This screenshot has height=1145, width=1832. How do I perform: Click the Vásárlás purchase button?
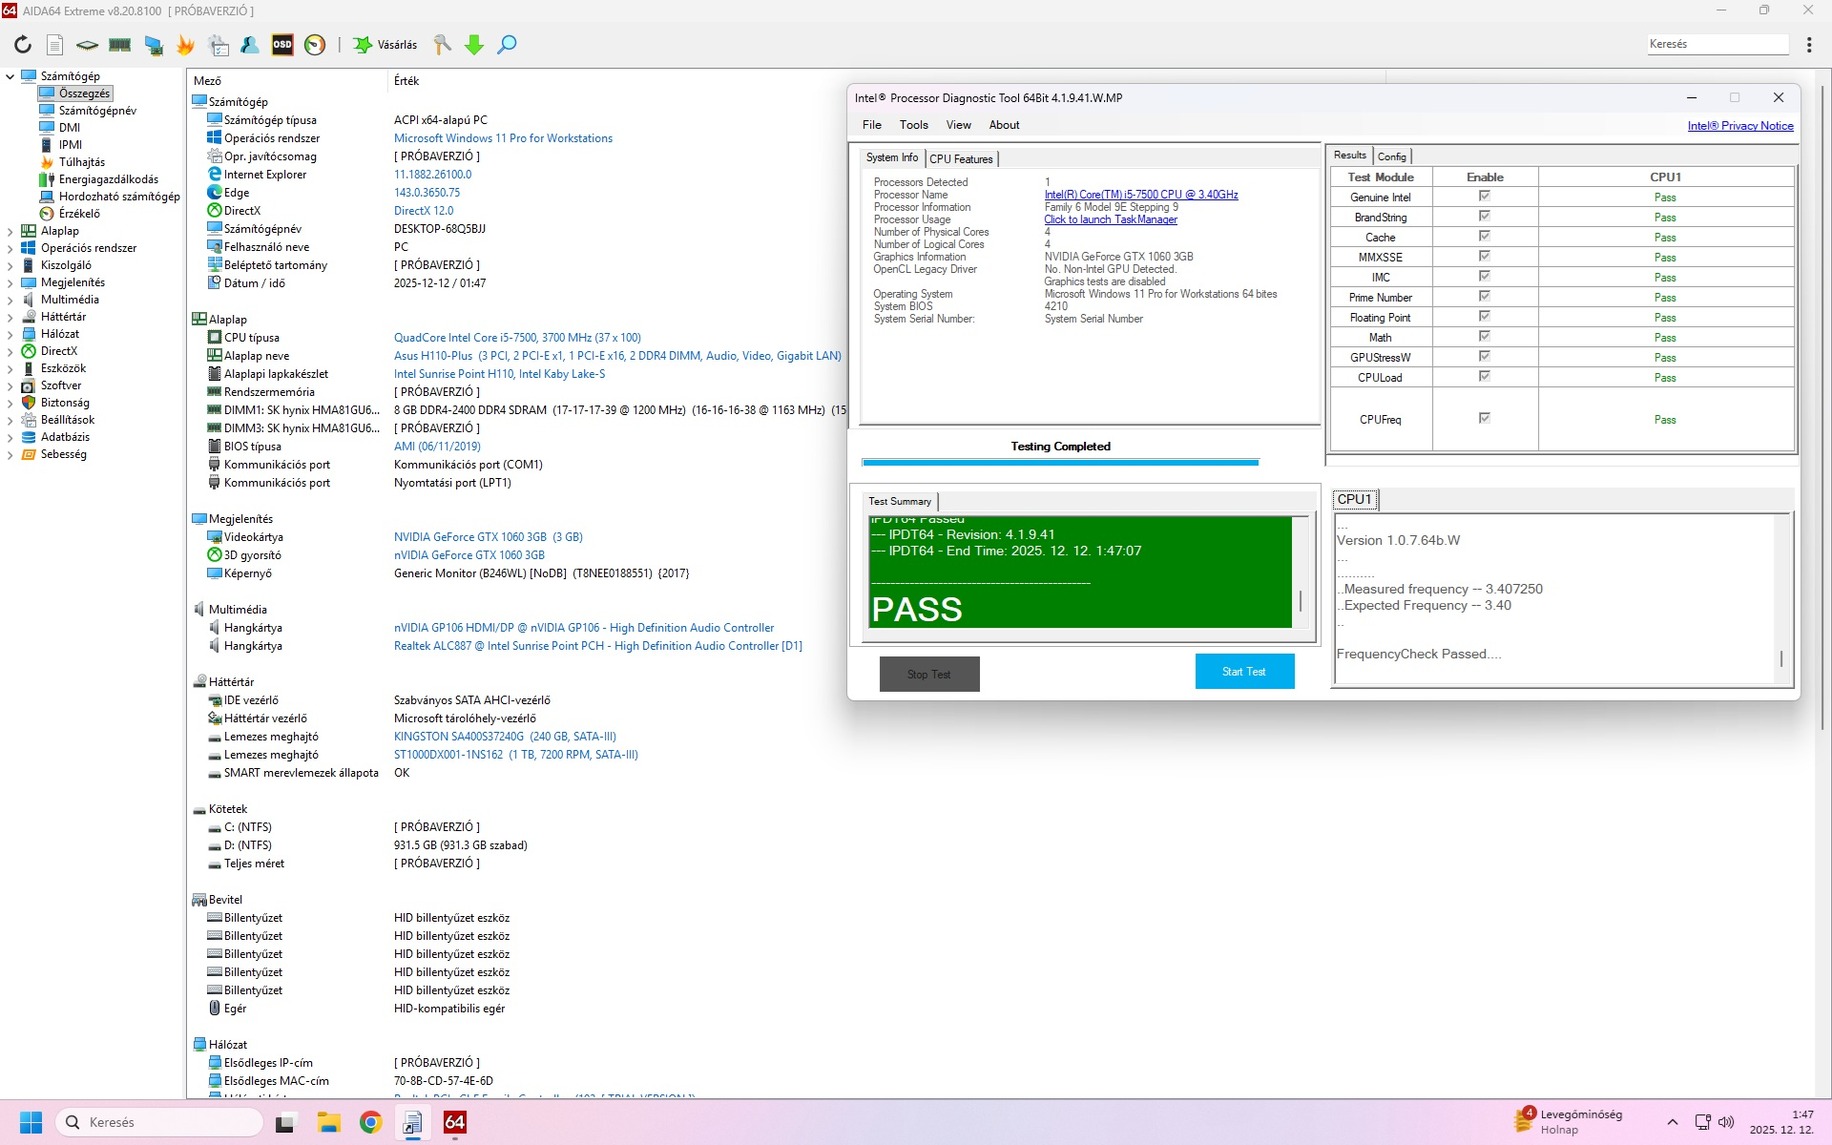tap(385, 45)
